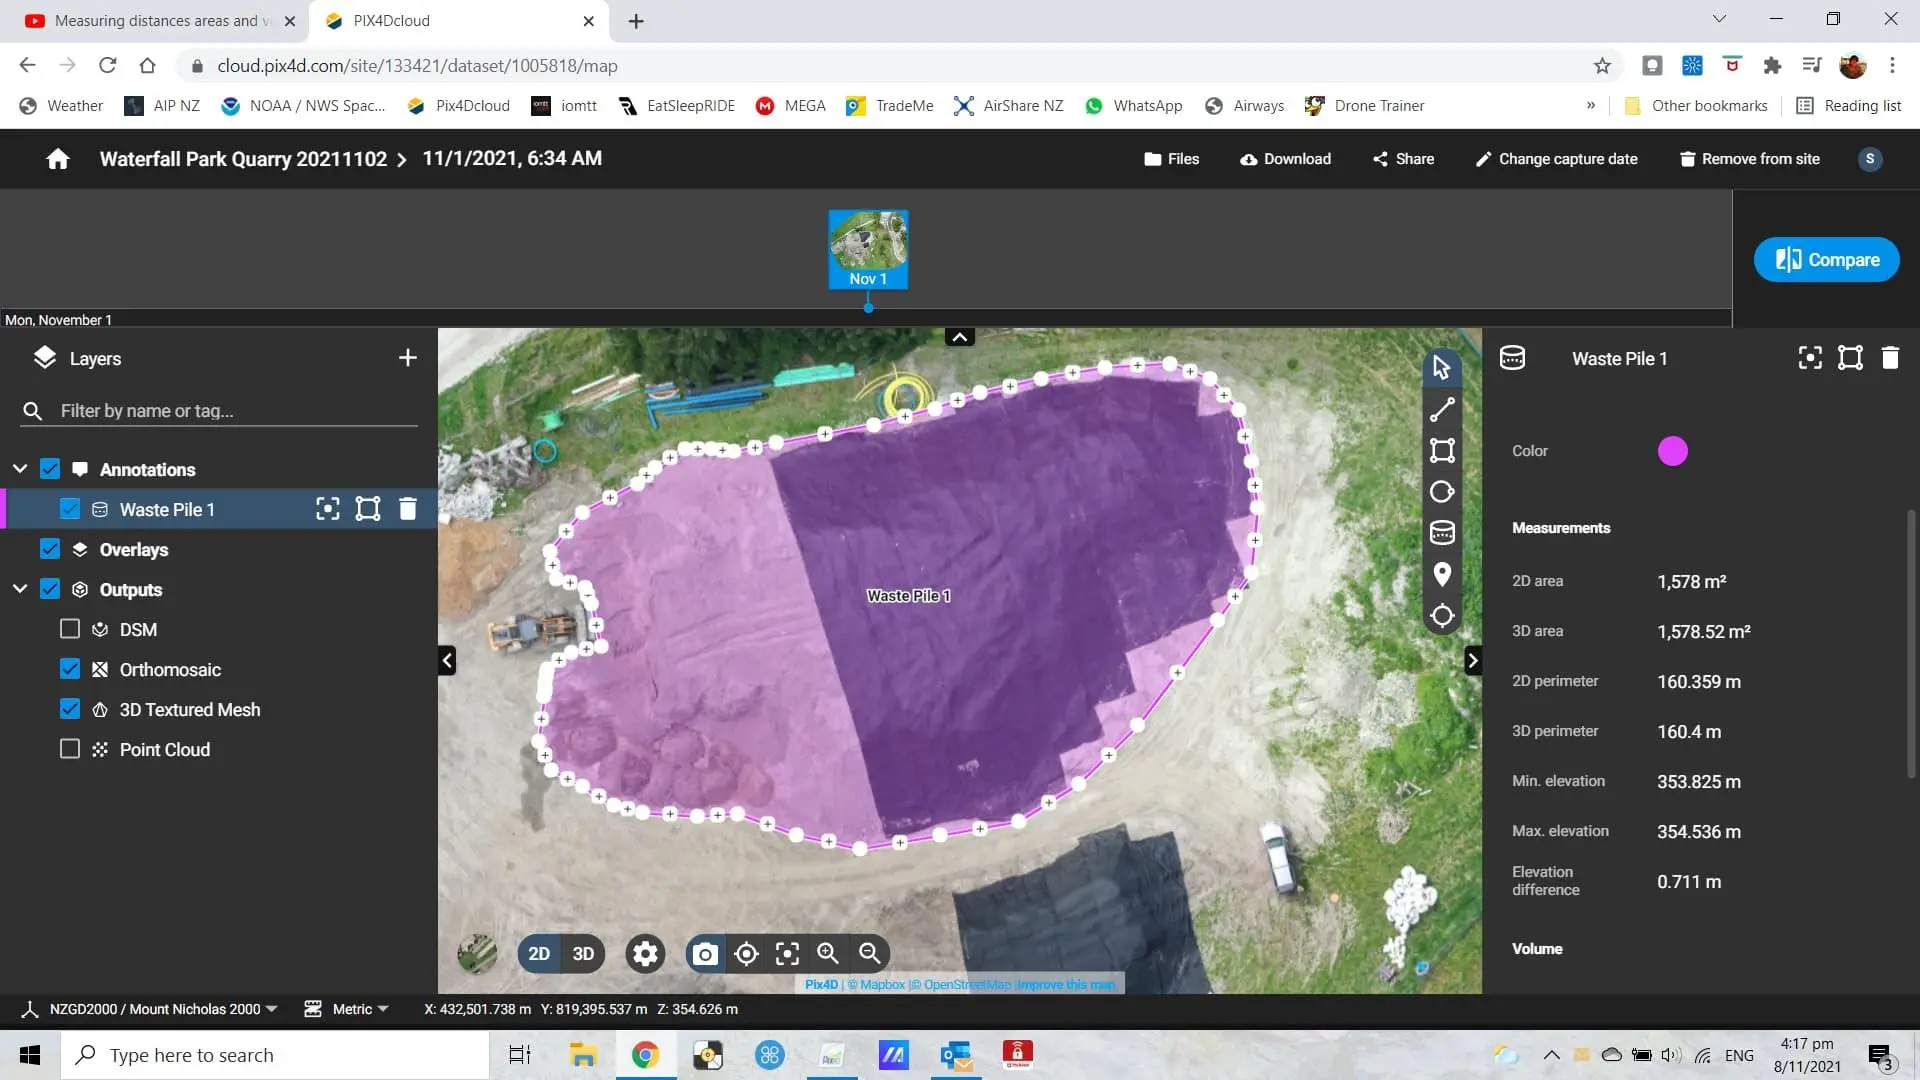This screenshot has width=1920, height=1080.
Task: Switch to 3D view
Action: (x=583, y=954)
